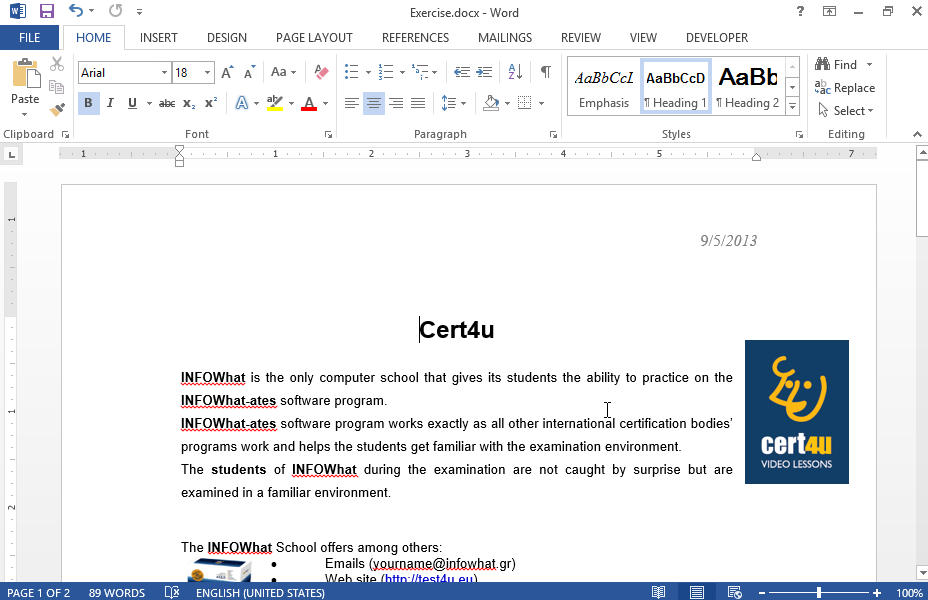Toggle Underline formatting
Image resolution: width=928 pixels, height=600 pixels.
[x=132, y=104]
